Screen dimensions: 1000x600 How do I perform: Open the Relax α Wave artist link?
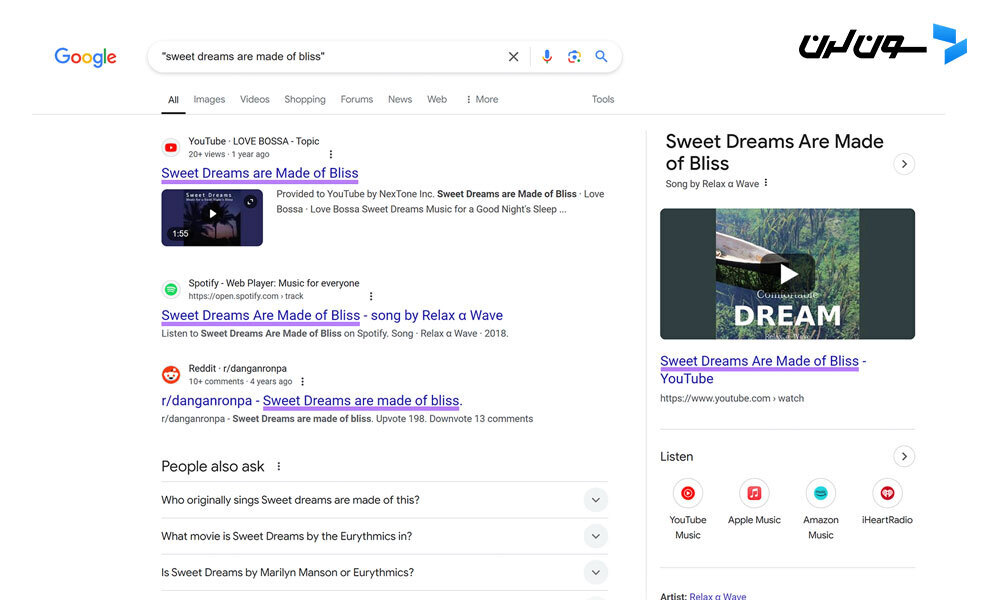tap(717, 596)
